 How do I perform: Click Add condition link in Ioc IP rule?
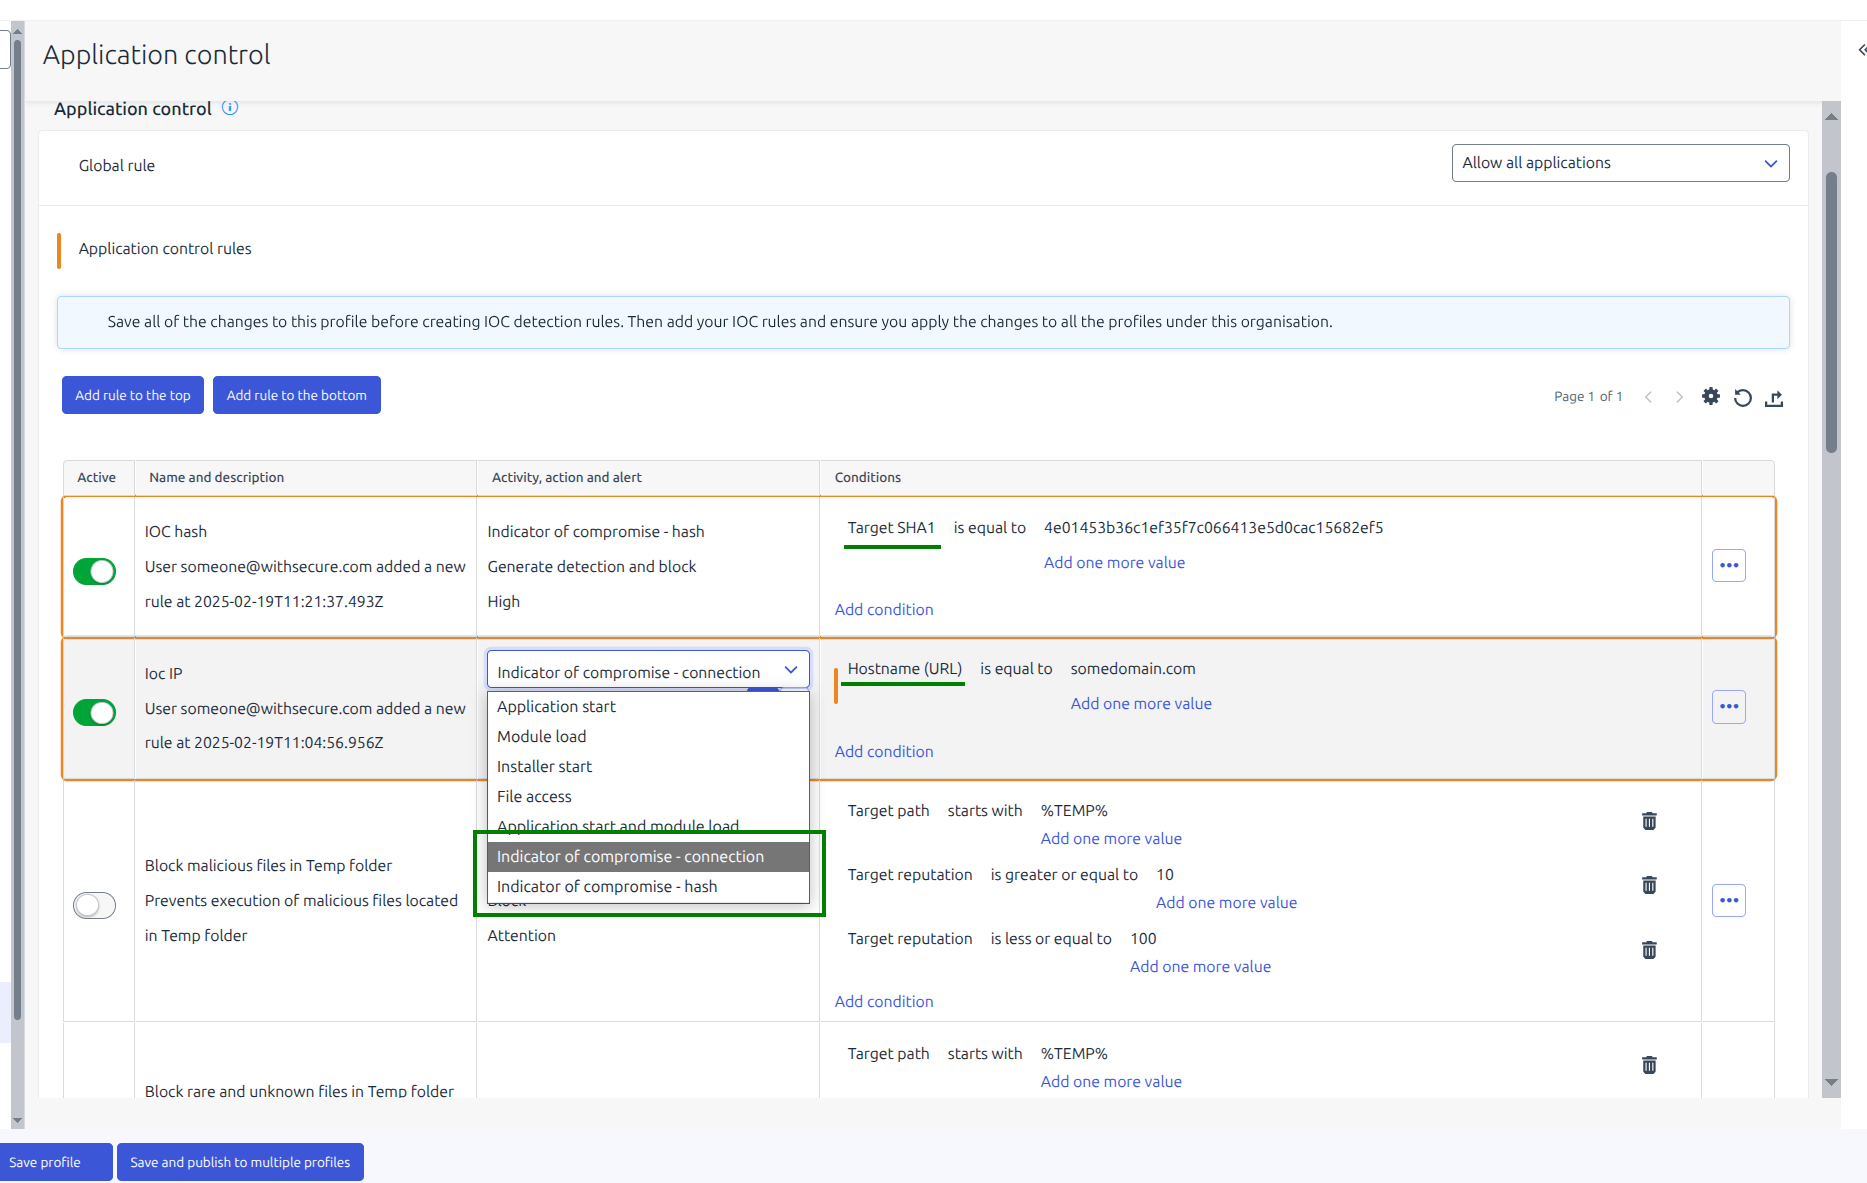884,752
